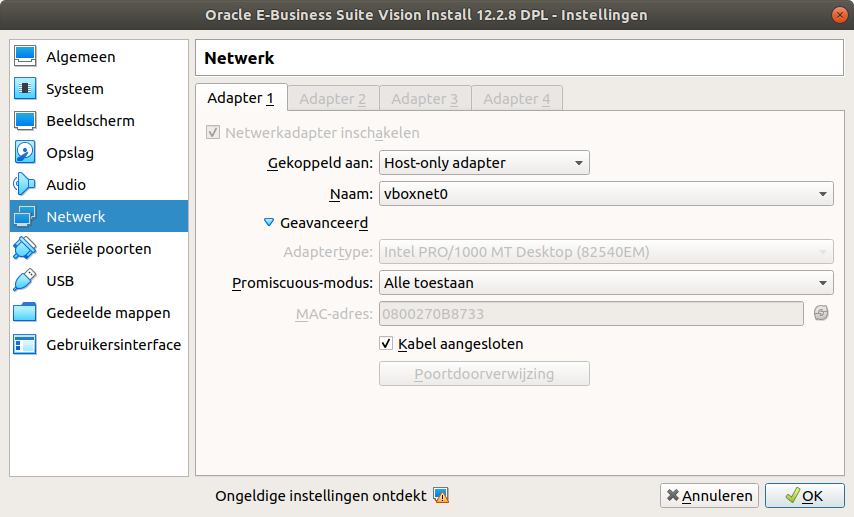Click the Annuleren button
The height and width of the screenshot is (517, 854).
coord(708,495)
